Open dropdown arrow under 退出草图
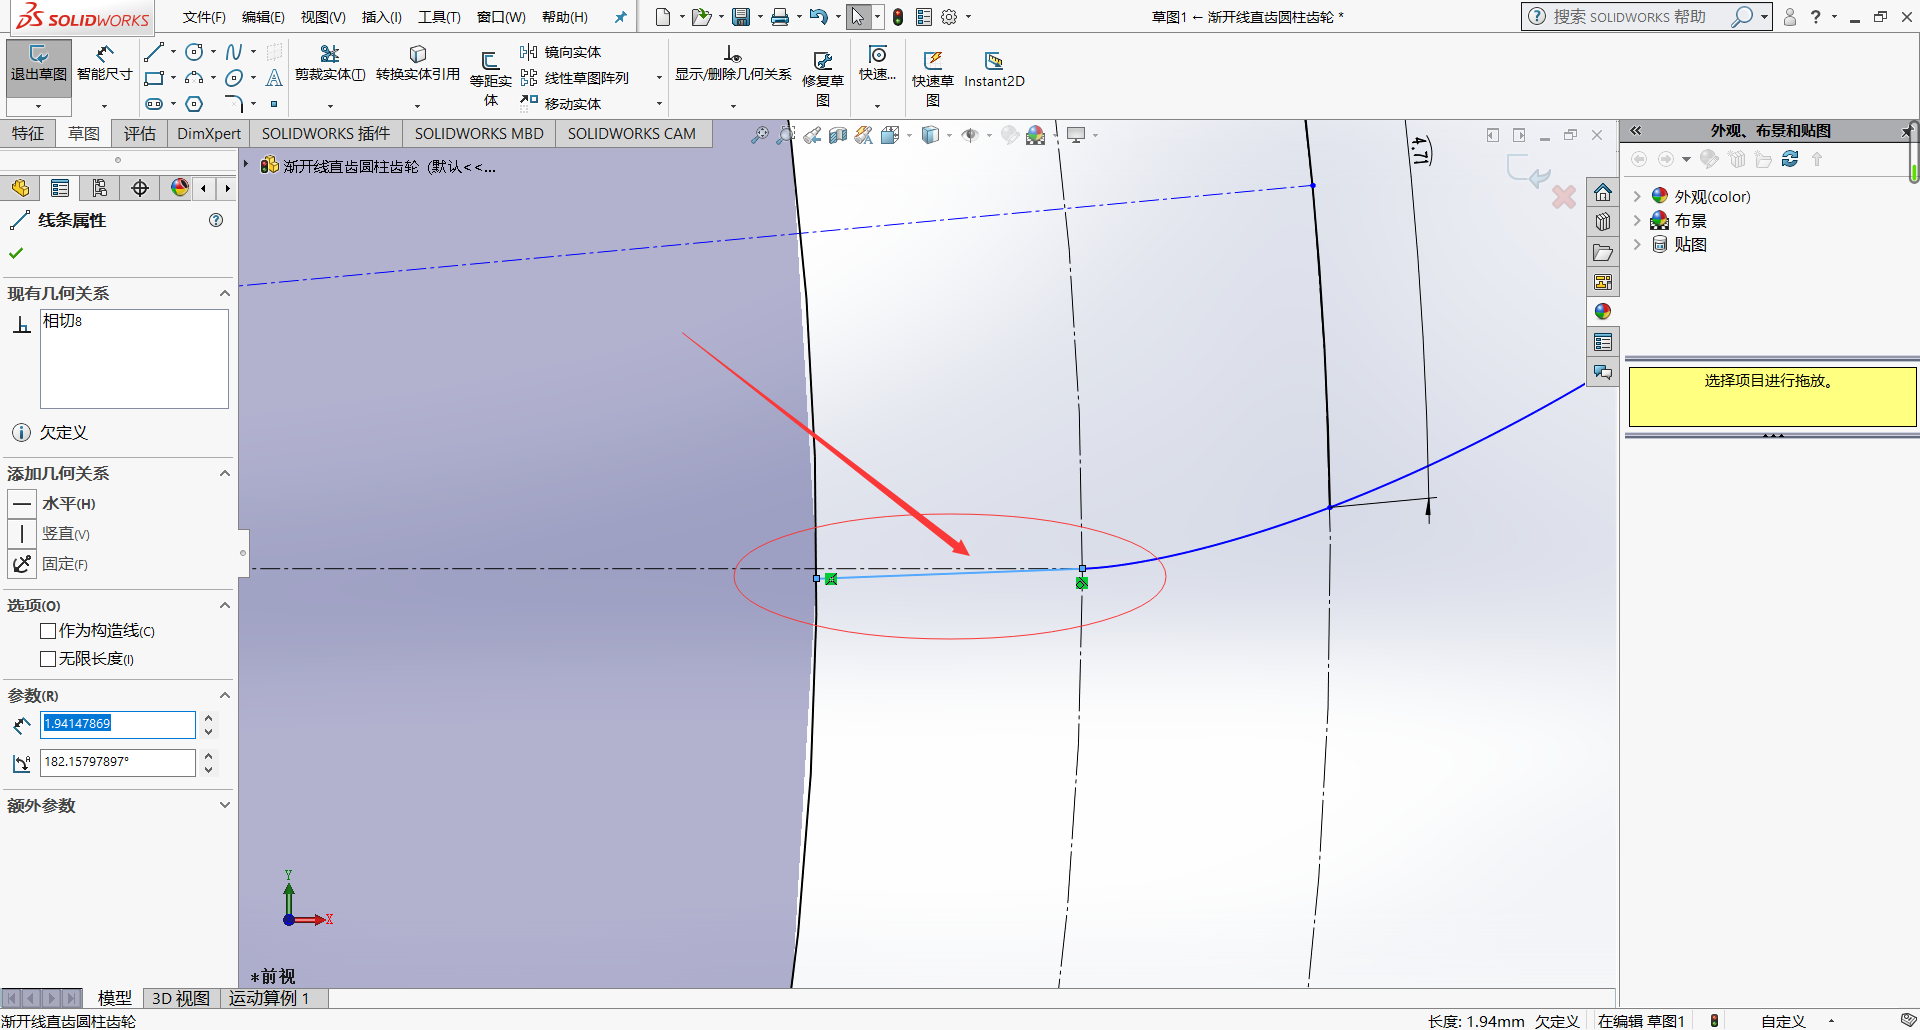 pos(39,106)
